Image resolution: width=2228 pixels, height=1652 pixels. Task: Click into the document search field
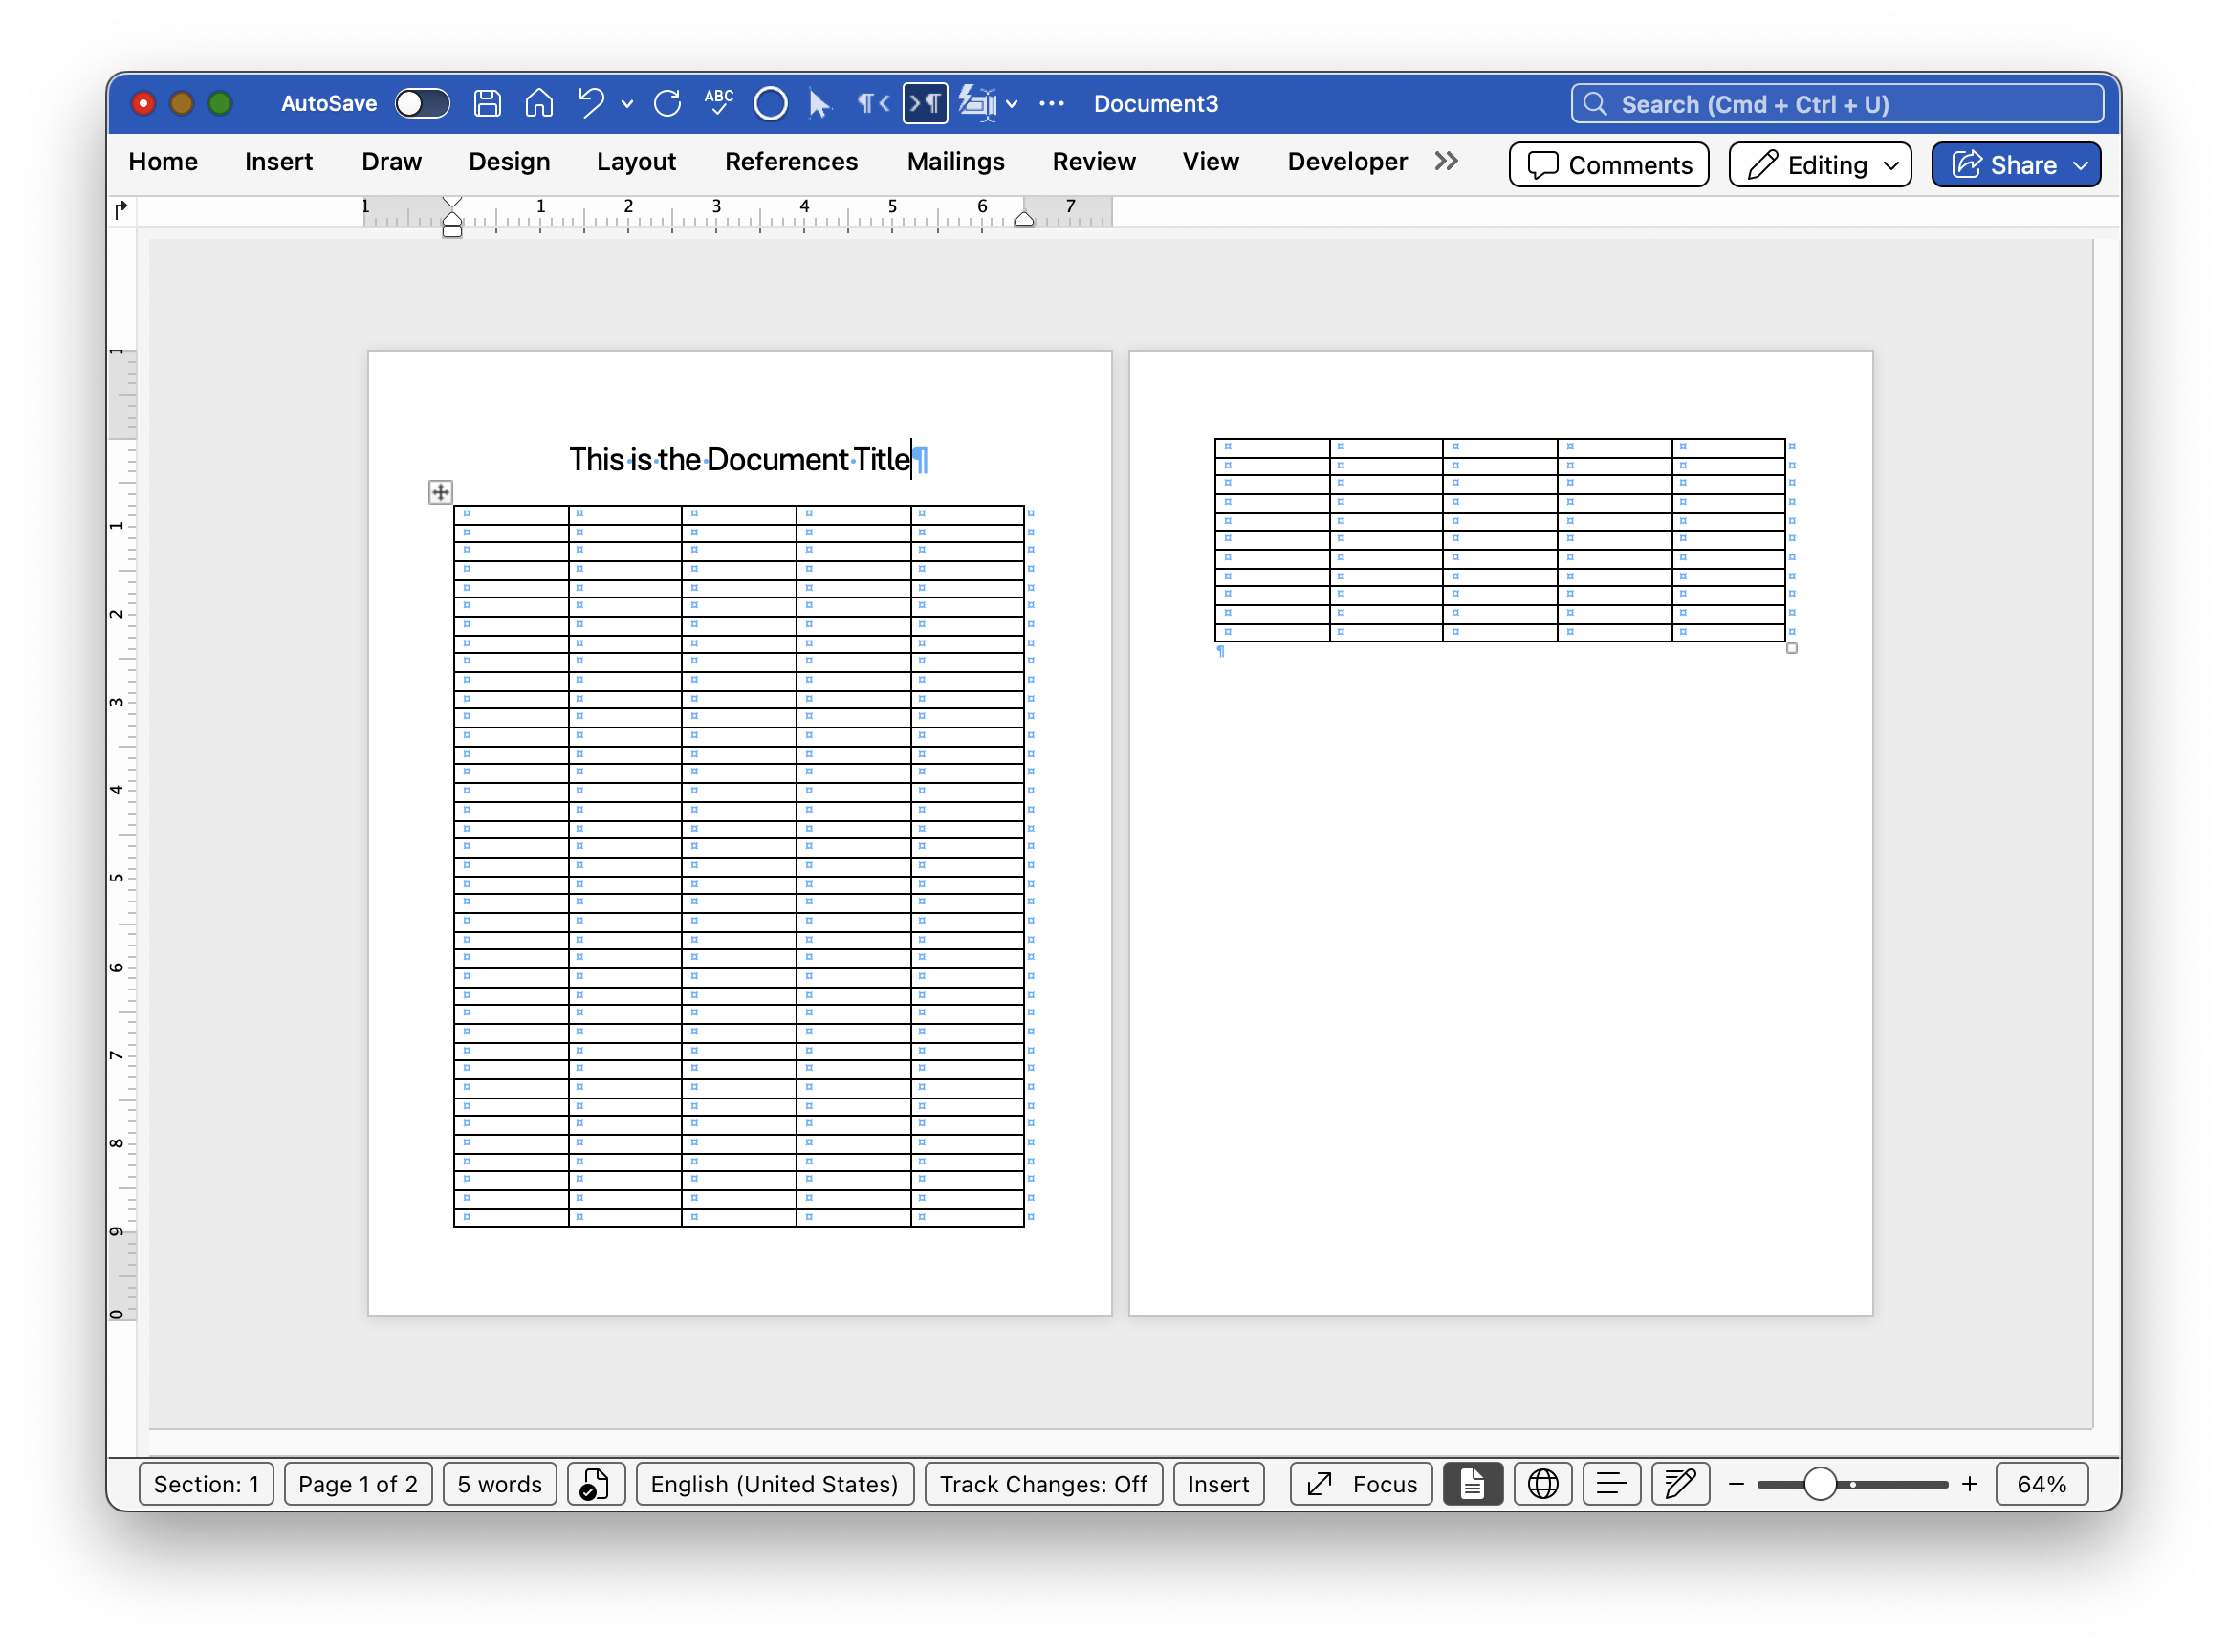1837,104
